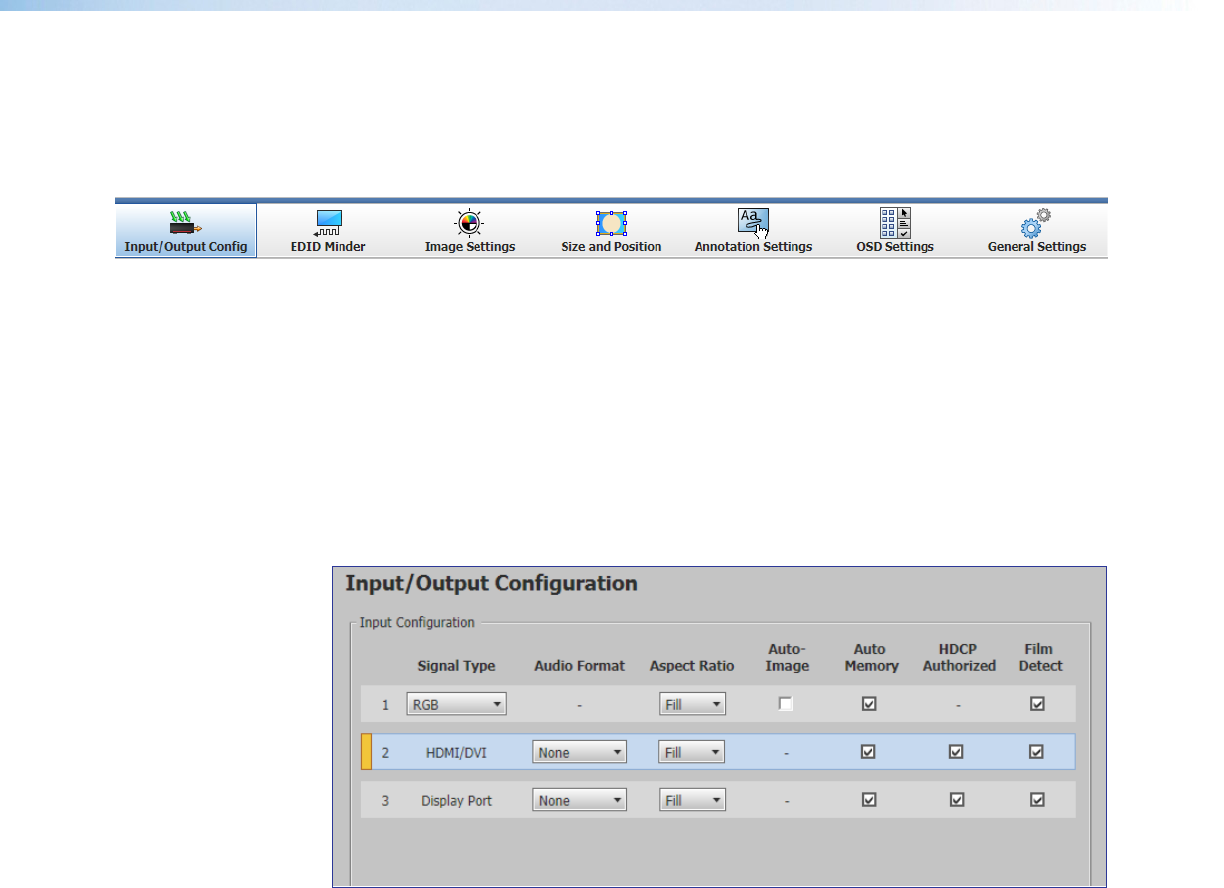Click the General Settings gears icon
The image size is (1224, 888).
click(1036, 223)
